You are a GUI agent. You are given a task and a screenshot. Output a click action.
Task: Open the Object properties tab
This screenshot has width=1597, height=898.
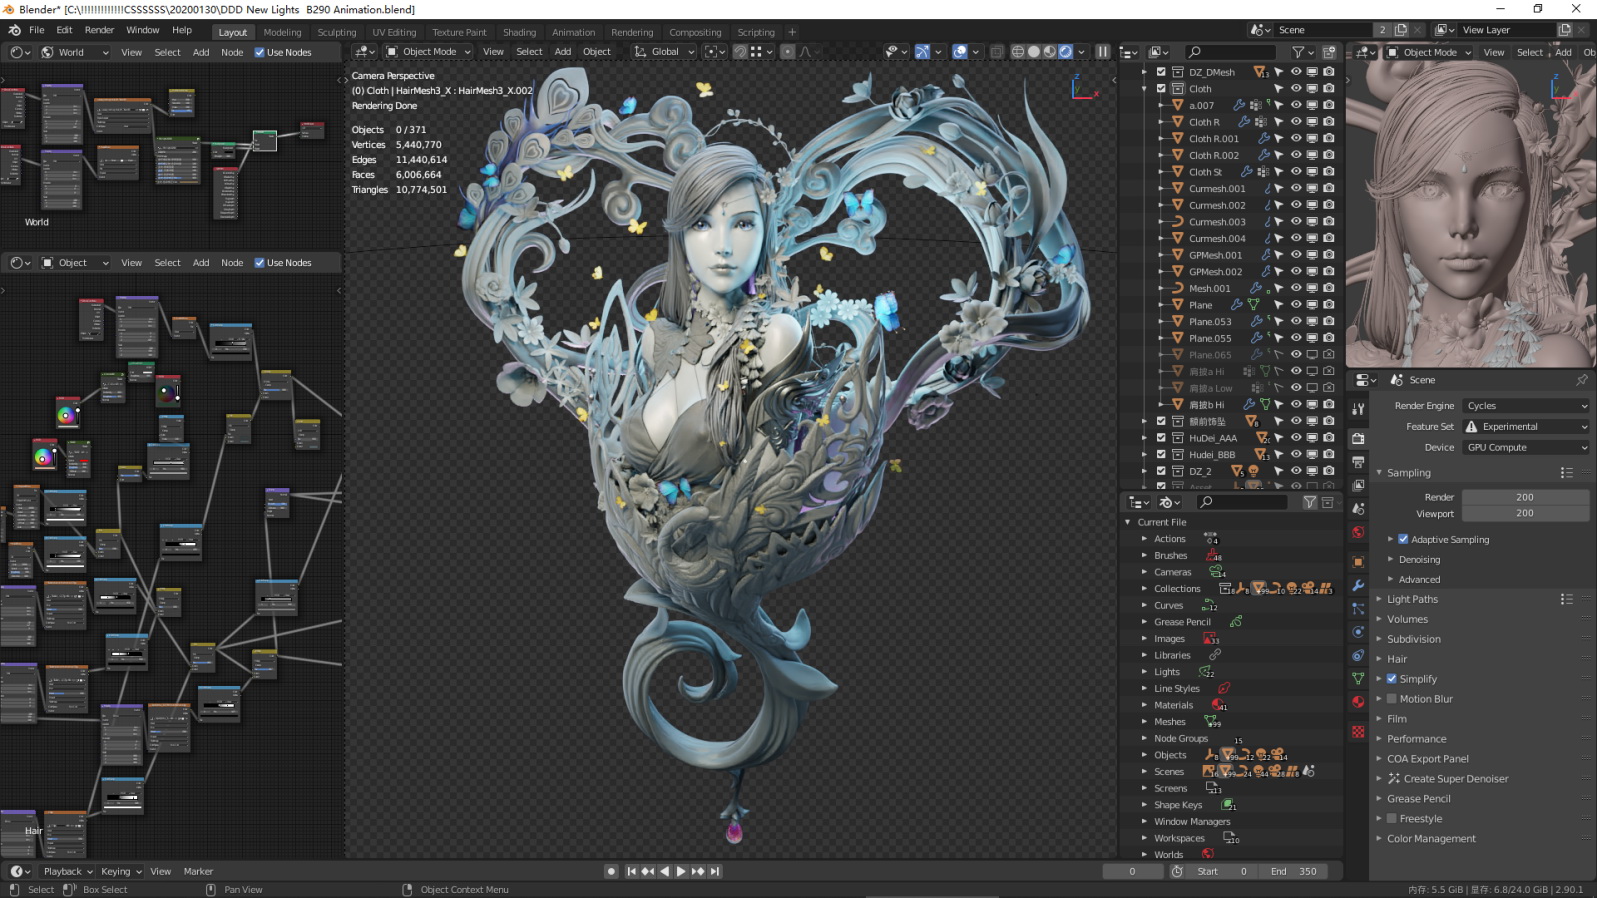(x=1358, y=562)
